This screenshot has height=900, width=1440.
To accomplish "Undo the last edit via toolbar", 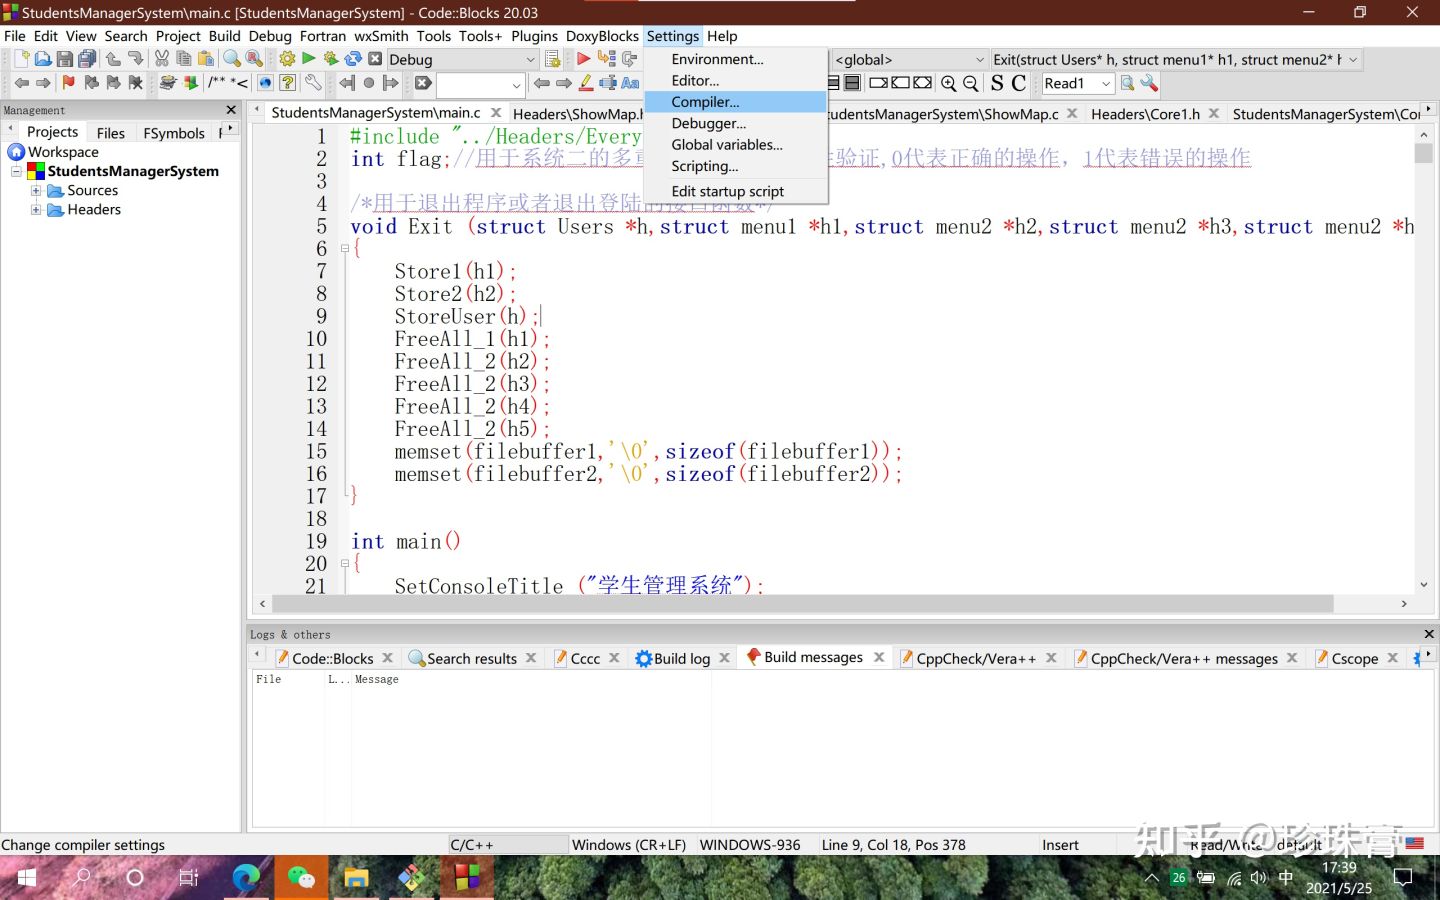I will [x=113, y=59].
